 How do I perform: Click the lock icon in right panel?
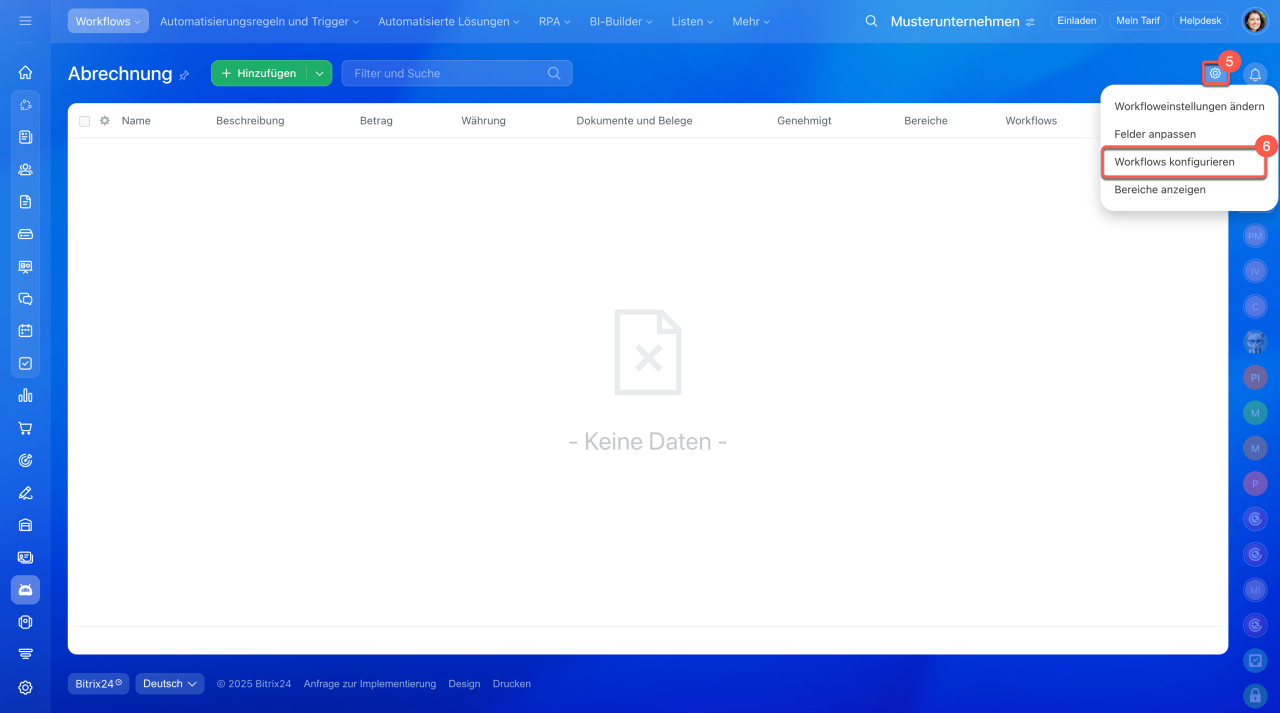pyautogui.click(x=1255, y=694)
